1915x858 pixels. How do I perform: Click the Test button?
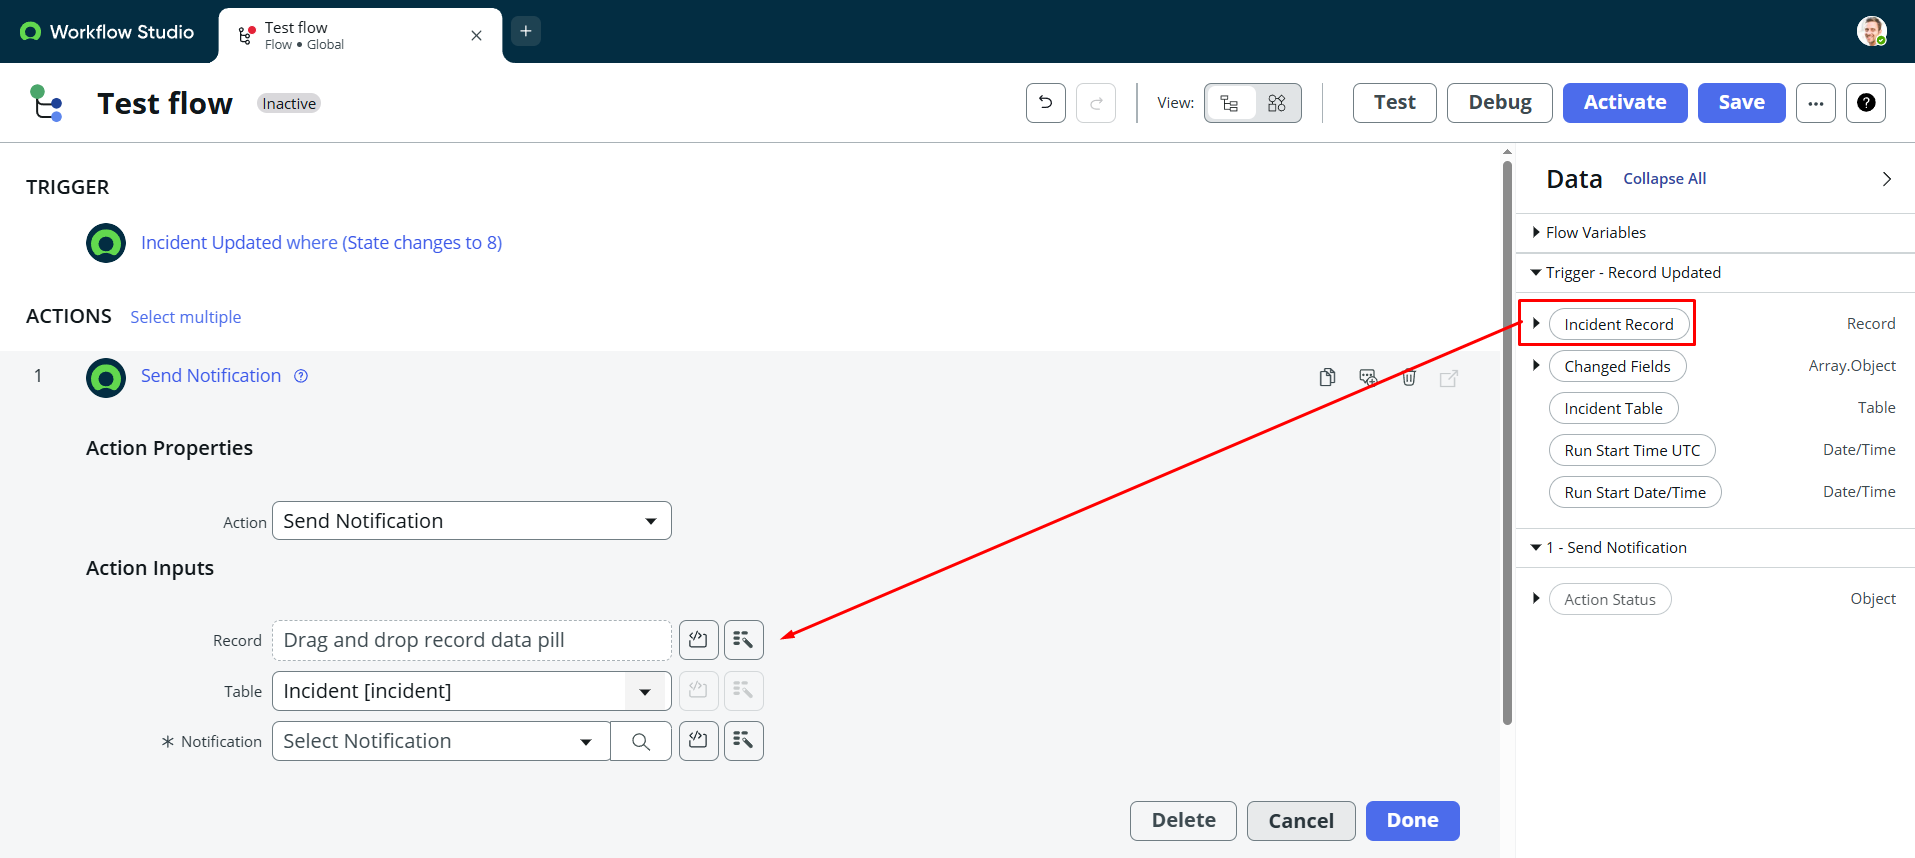[x=1395, y=103]
